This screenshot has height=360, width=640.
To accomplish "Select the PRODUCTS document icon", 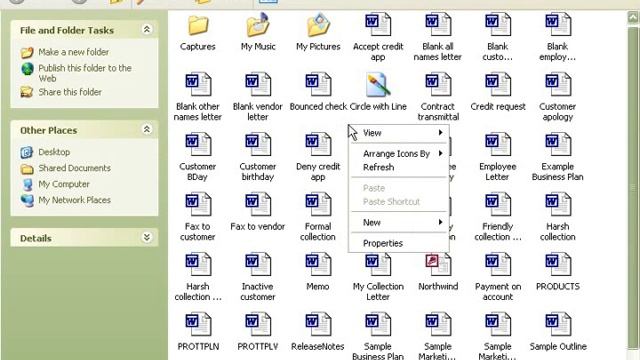I will 558,265.
